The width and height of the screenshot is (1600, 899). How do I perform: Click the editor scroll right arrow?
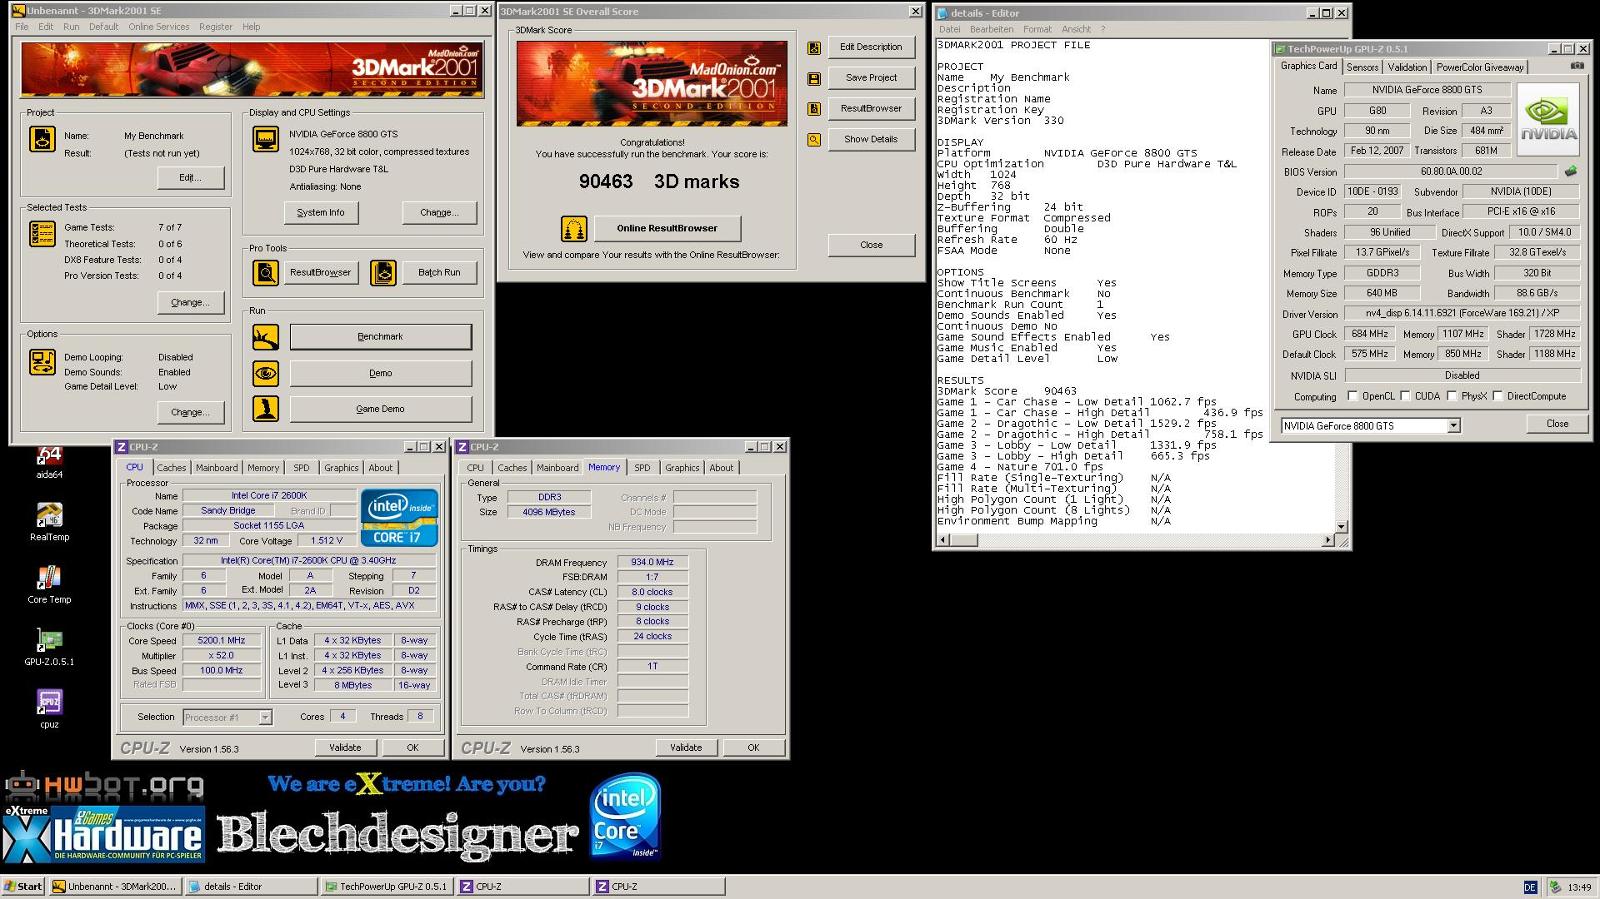click(1328, 540)
